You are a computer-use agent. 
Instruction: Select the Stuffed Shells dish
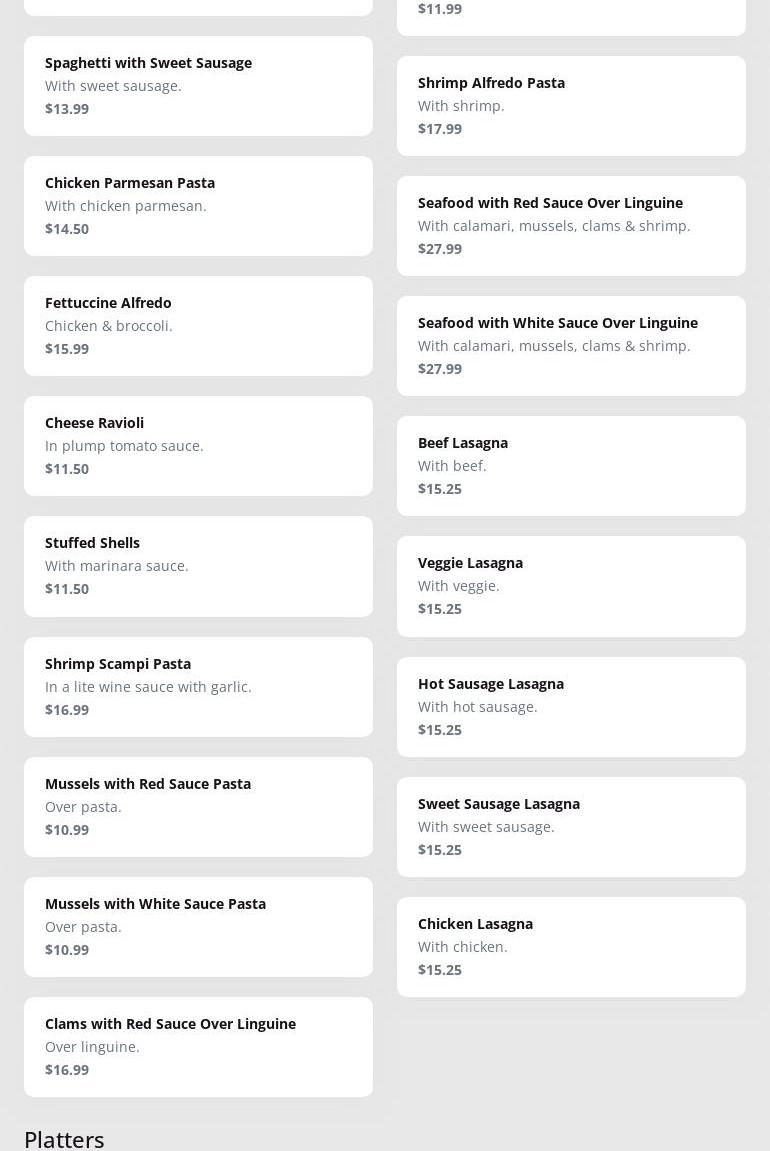[198, 566]
